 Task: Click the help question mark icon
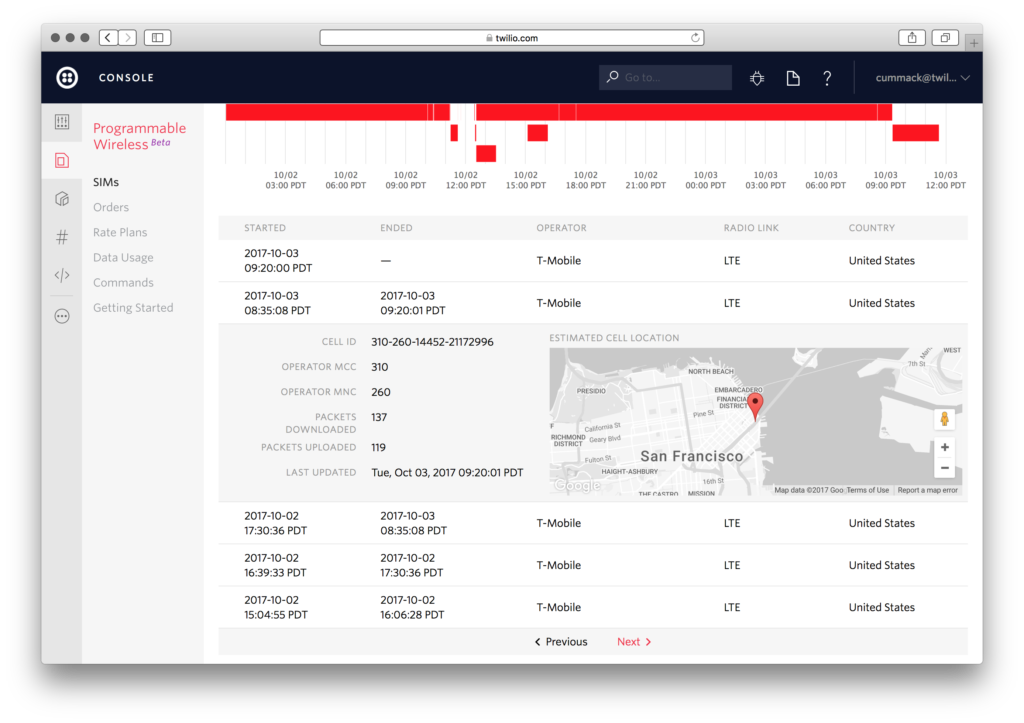(827, 78)
